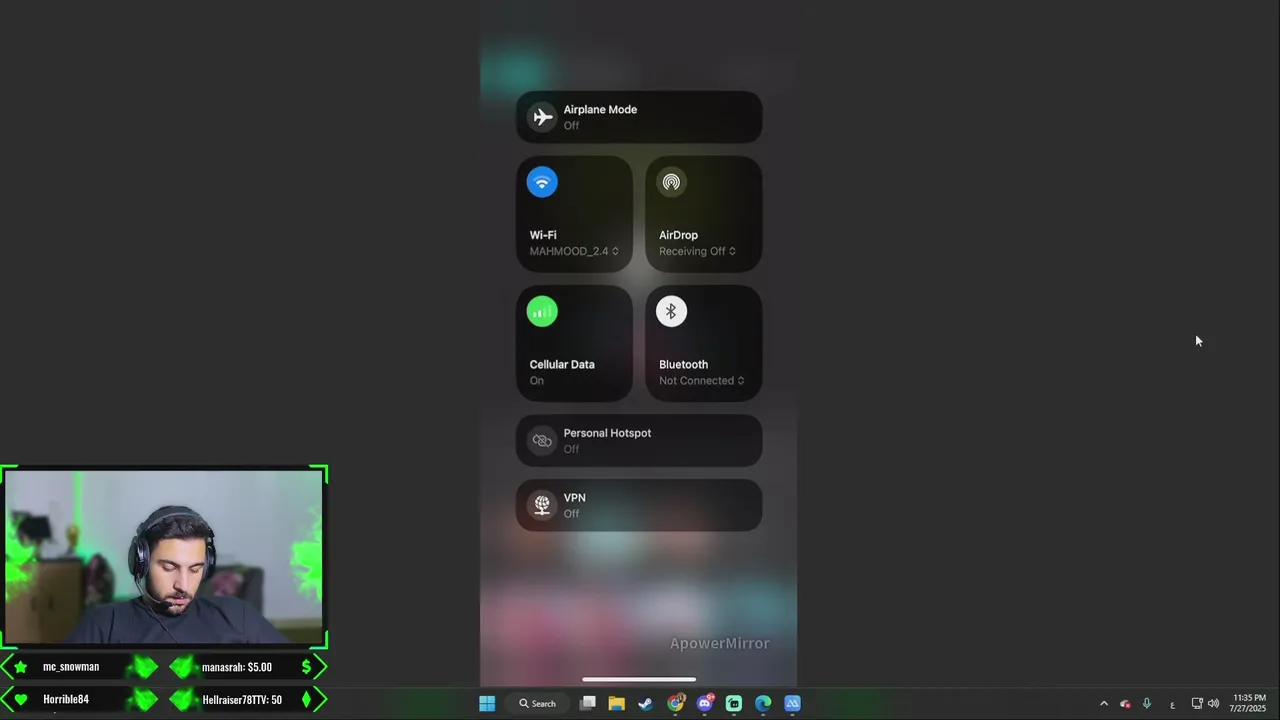Viewport: 1280px width, 720px height.
Task: Turn on the VPN icon
Action: 542,505
